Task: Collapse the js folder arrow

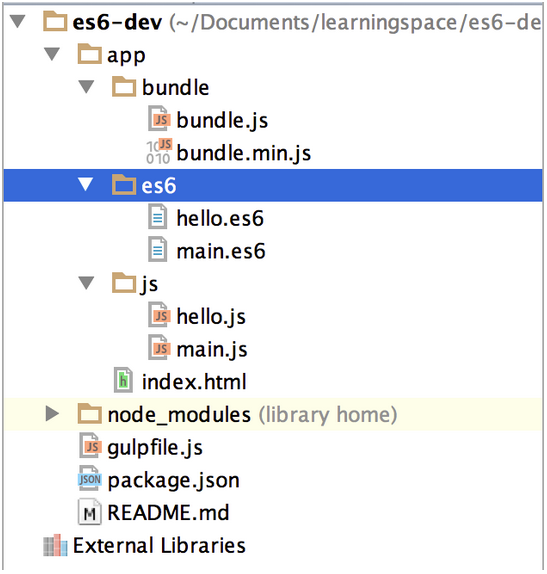Action: (86, 283)
